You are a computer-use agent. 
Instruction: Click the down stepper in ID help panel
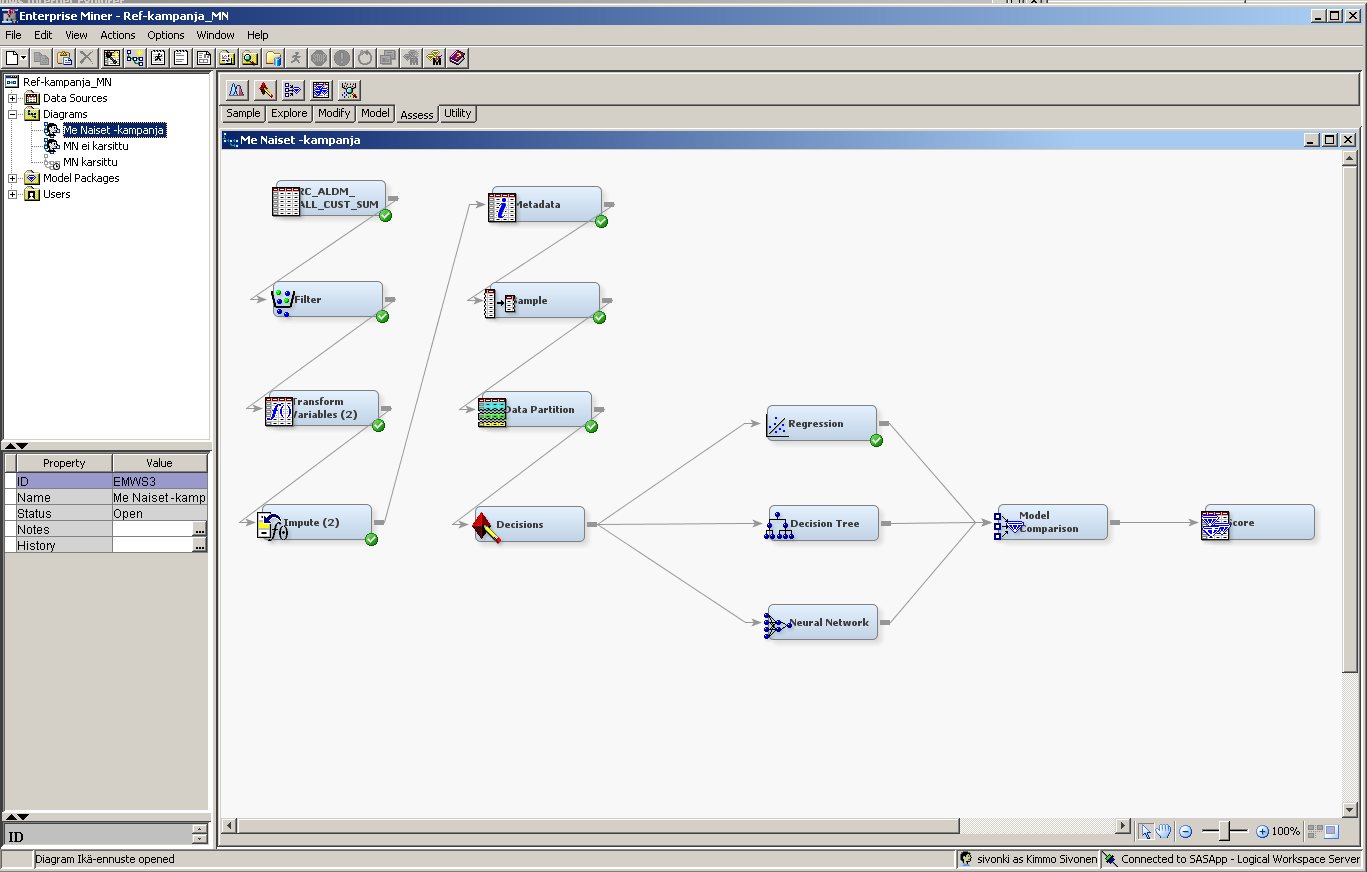click(200, 839)
